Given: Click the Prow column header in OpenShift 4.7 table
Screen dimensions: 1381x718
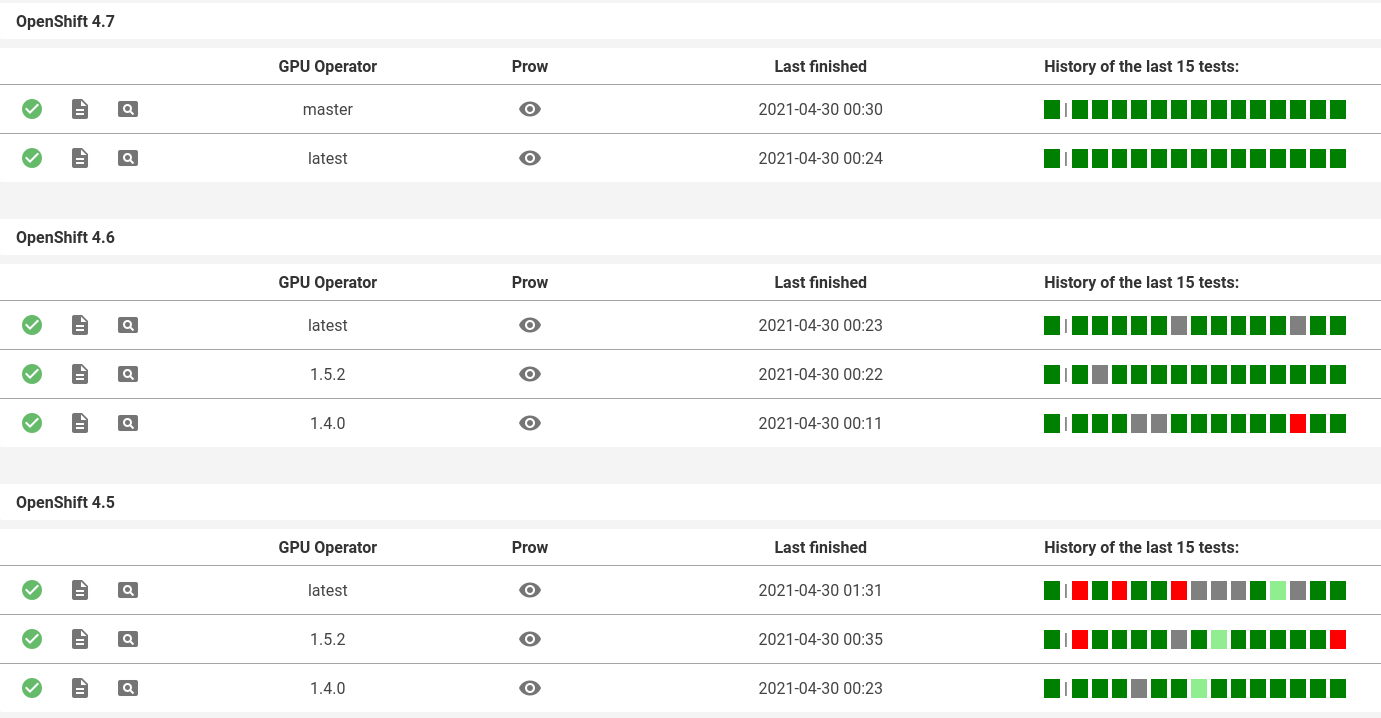Looking at the screenshot, I should [530, 66].
